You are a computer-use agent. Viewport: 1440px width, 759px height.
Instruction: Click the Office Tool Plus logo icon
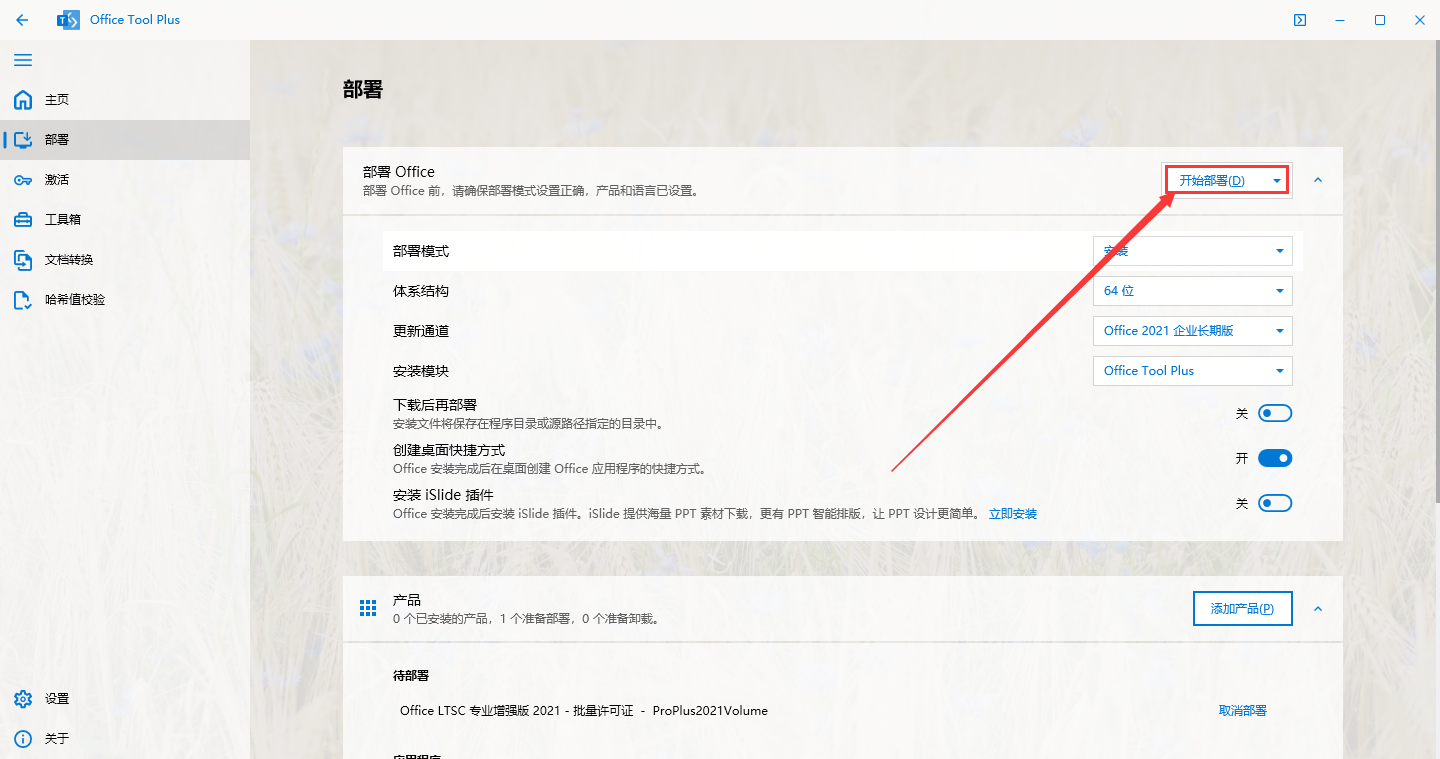click(67, 19)
